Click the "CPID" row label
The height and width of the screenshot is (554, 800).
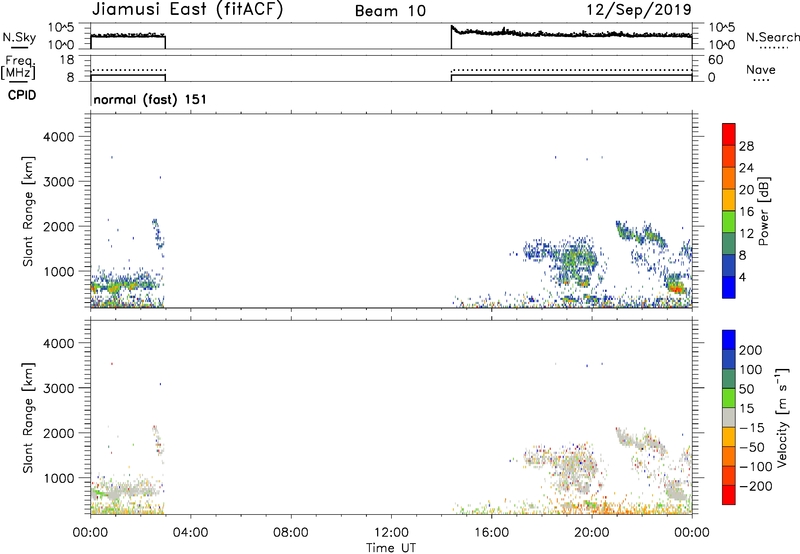point(22,95)
